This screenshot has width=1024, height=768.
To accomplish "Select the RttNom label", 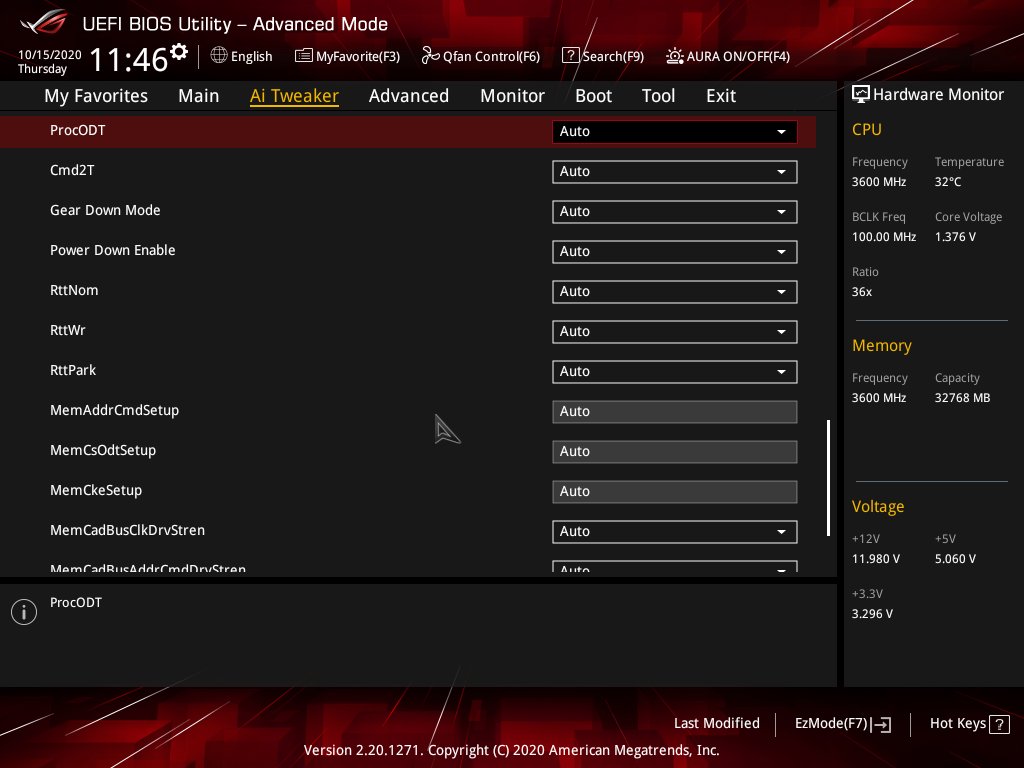I will pyautogui.click(x=74, y=290).
